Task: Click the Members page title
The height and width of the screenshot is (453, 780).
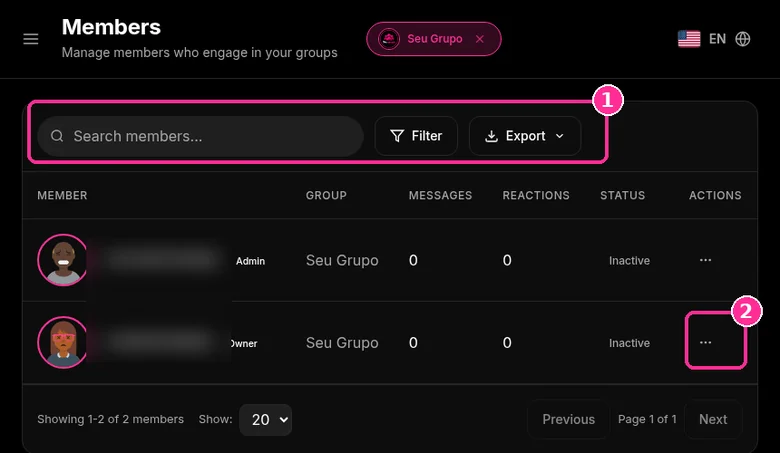Action: click(x=111, y=27)
